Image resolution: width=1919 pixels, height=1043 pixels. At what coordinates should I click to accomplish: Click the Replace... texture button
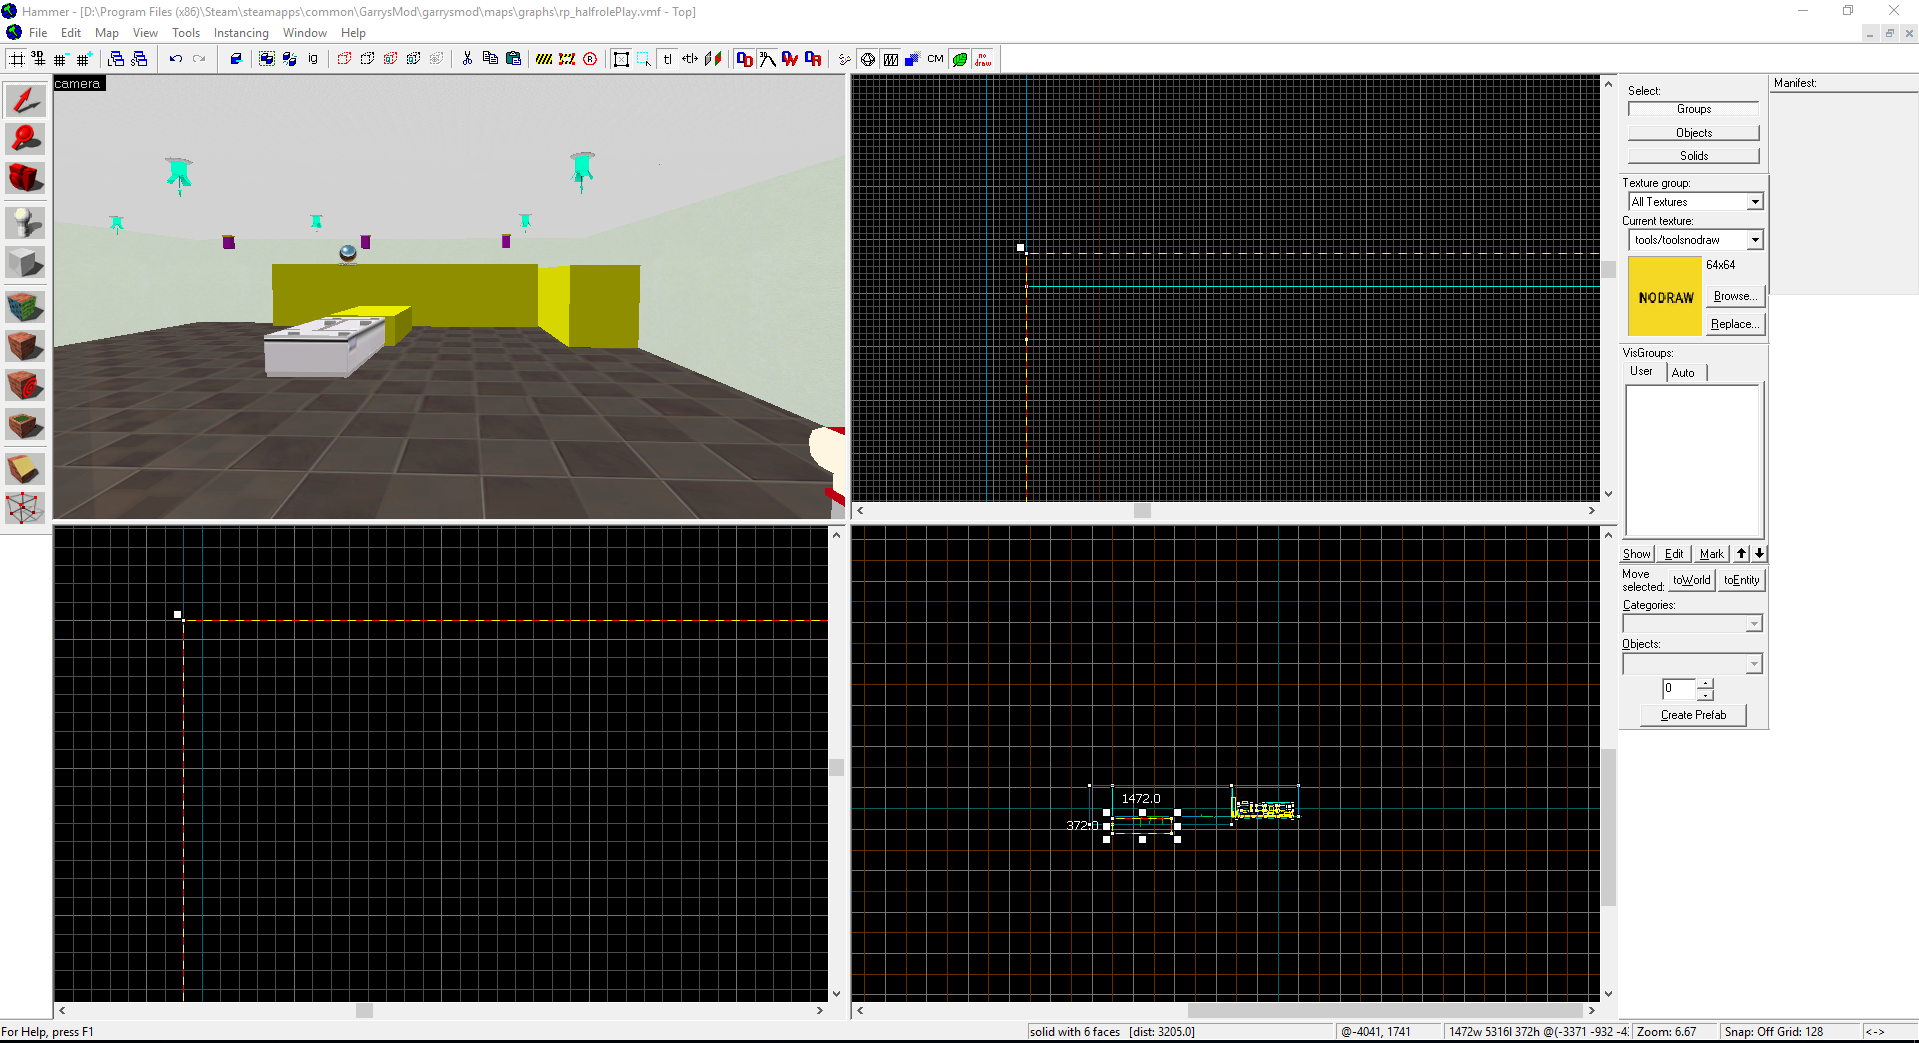1735,324
